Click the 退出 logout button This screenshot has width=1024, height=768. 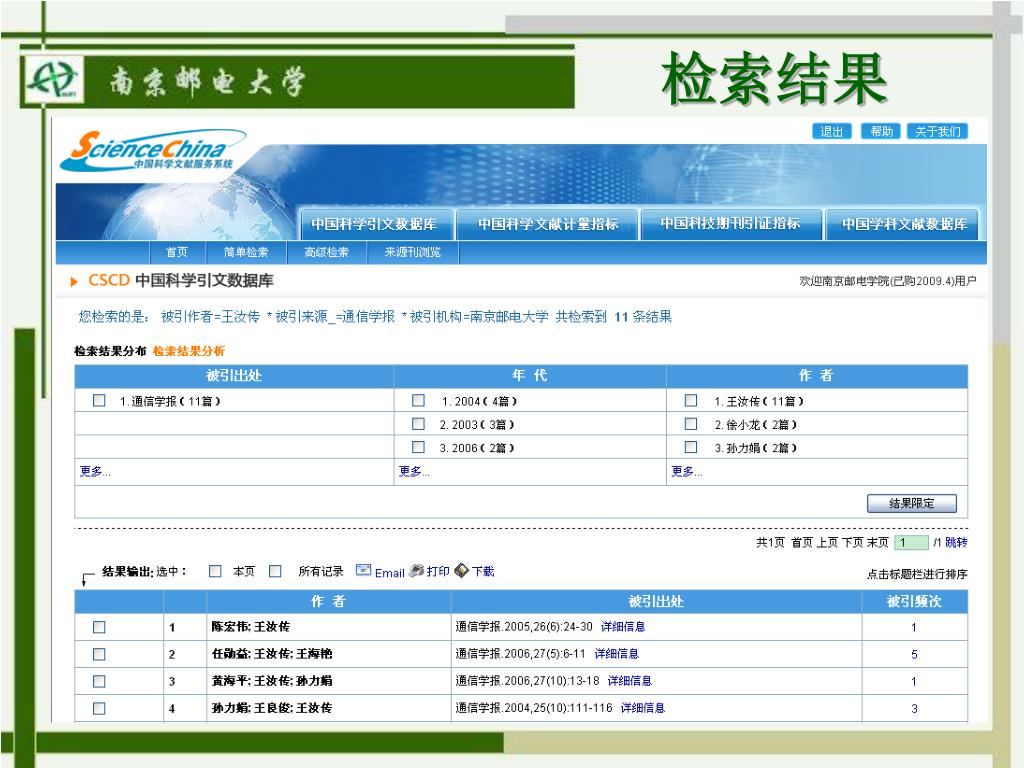[x=831, y=131]
